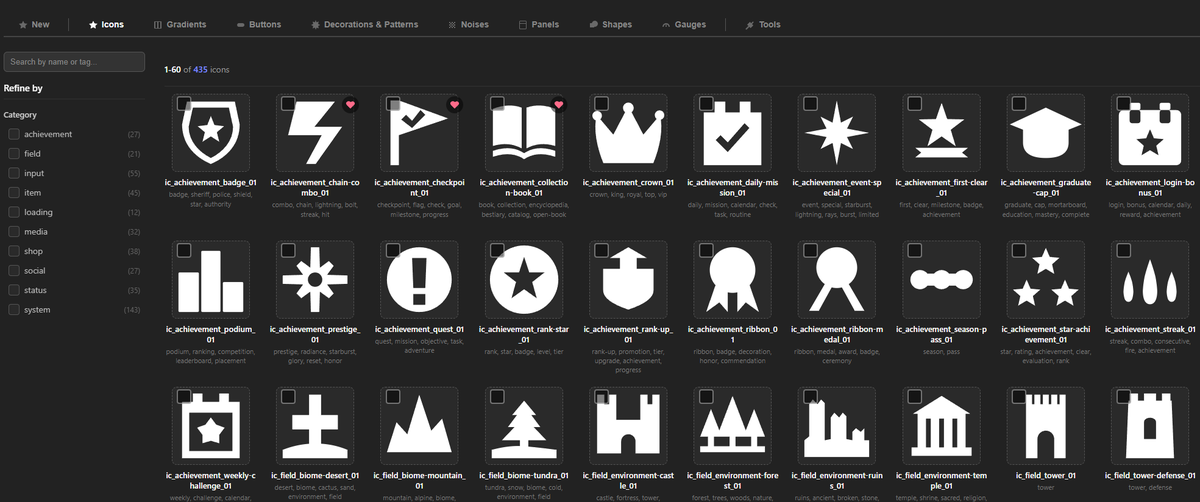Check the media category filter
The height and width of the screenshot is (502, 1200).
pyautogui.click(x=14, y=231)
